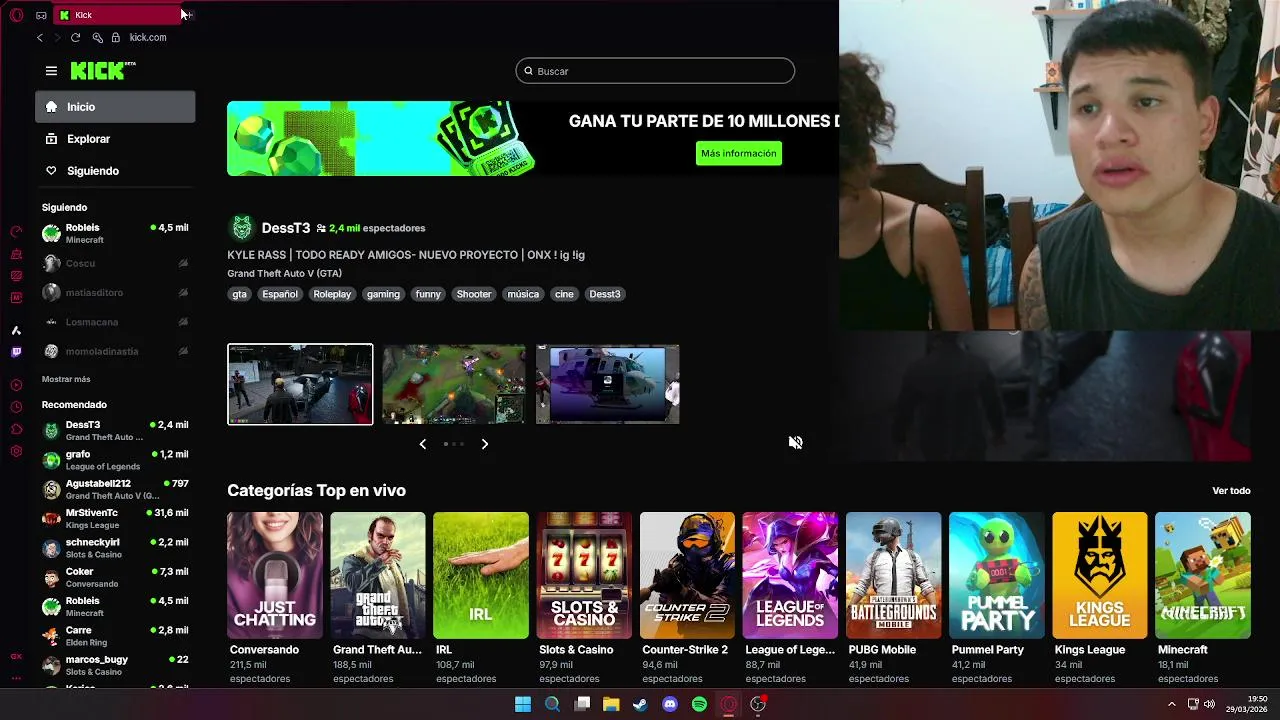Open the Windows Start menu
Viewport: 1280px width, 720px height.
pyautogui.click(x=523, y=704)
